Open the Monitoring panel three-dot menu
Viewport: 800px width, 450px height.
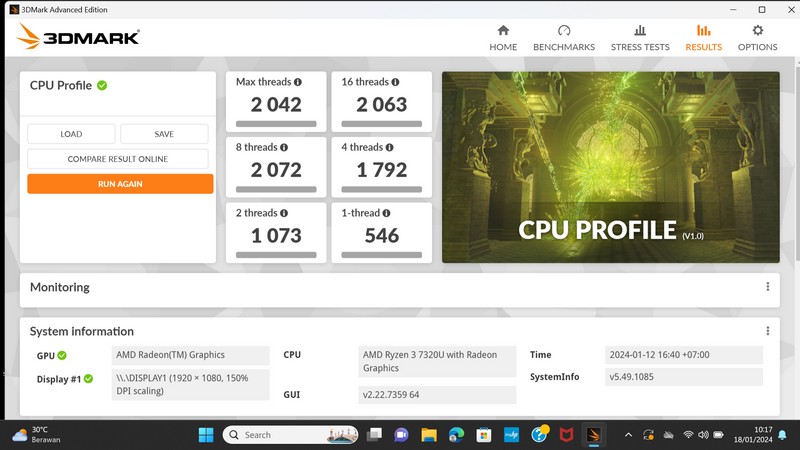(767, 287)
